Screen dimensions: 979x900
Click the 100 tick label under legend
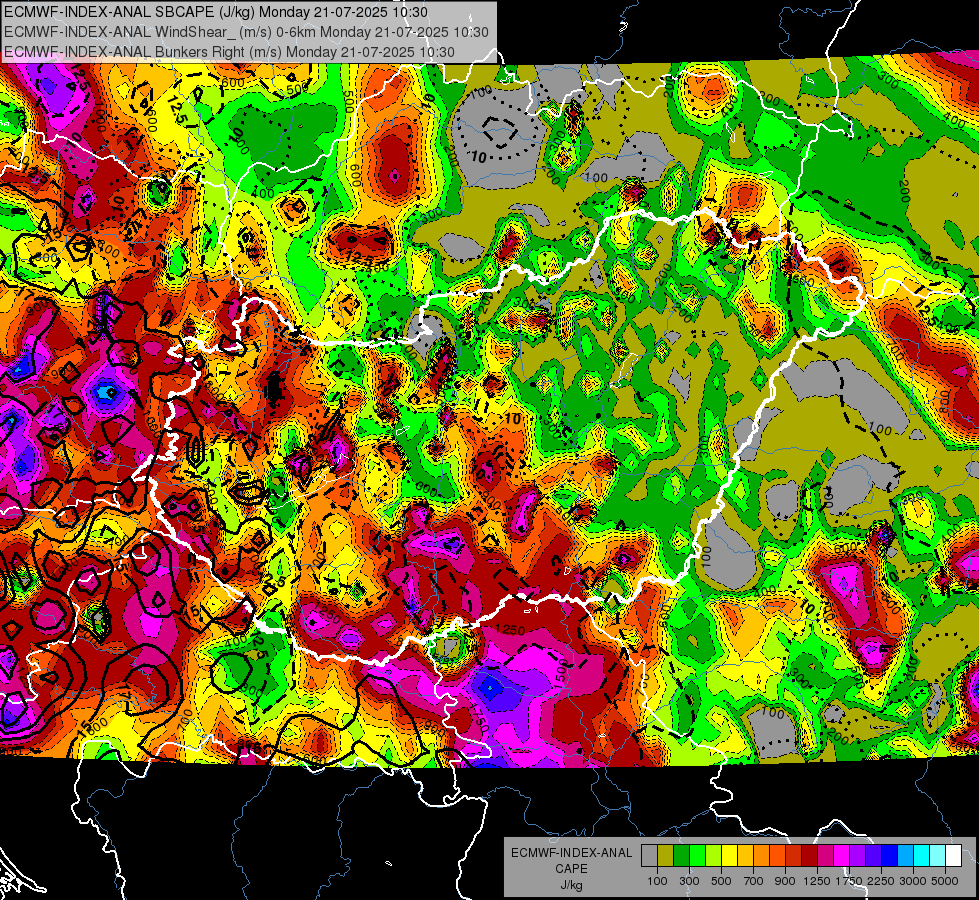(x=657, y=881)
